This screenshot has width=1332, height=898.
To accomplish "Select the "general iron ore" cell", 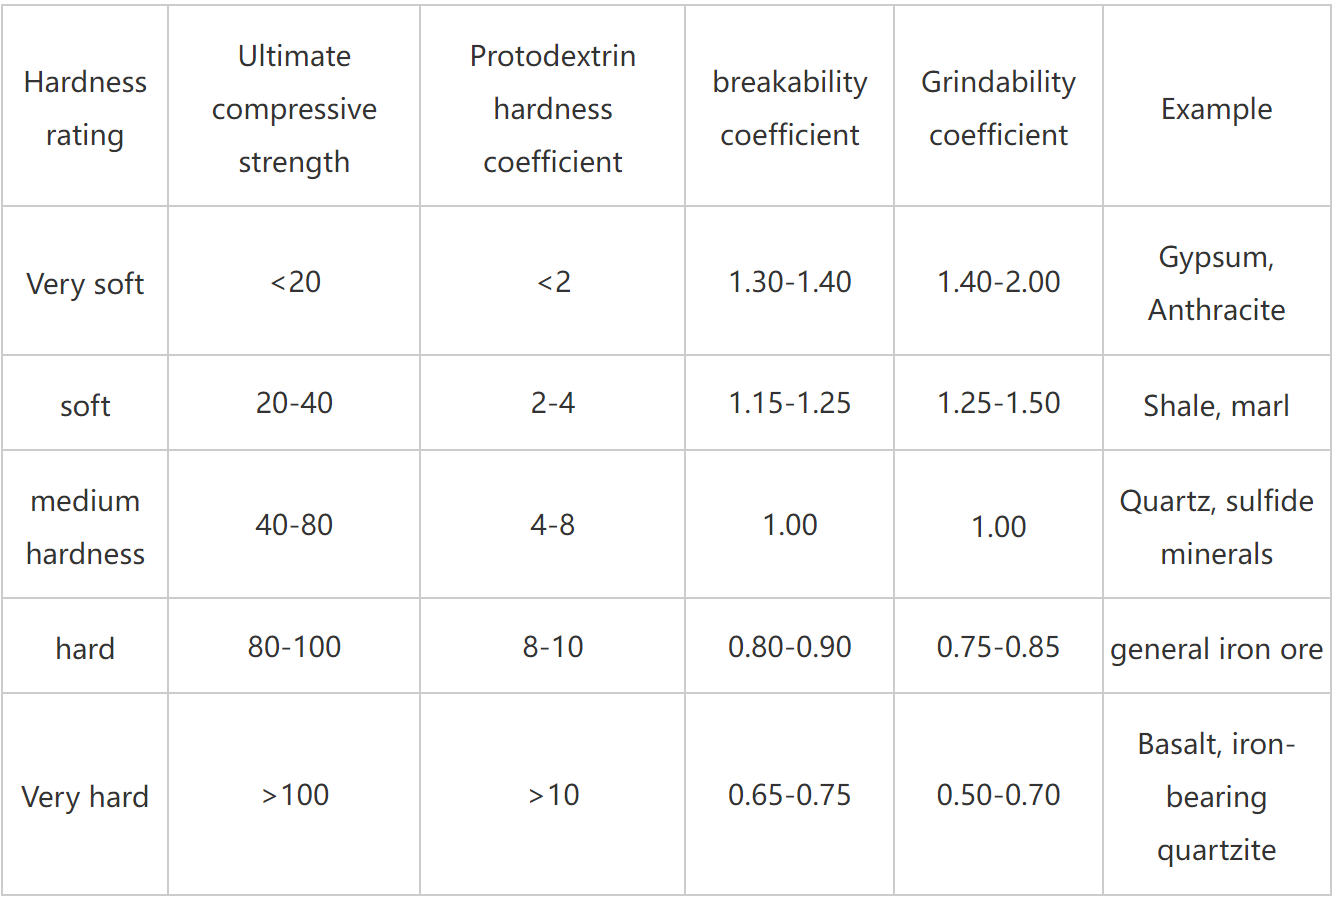I will coord(1216,649).
